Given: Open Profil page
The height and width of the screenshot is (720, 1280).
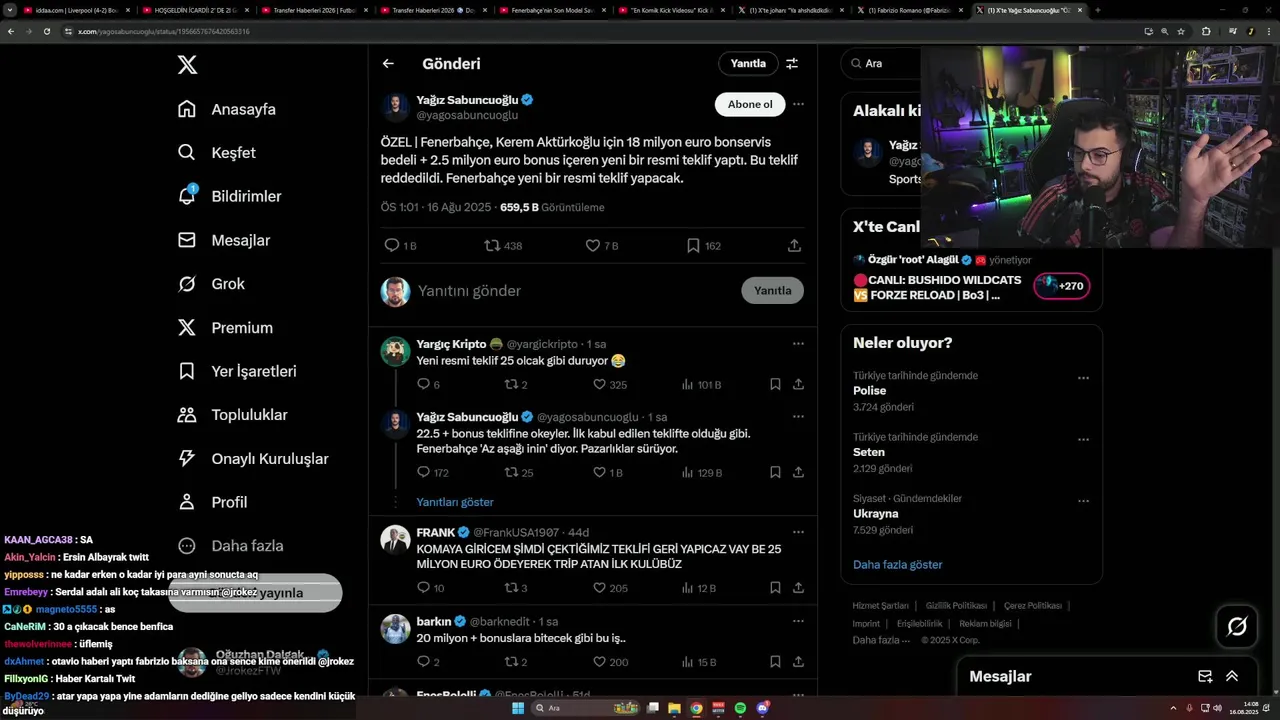Looking at the screenshot, I should tap(212, 502).
